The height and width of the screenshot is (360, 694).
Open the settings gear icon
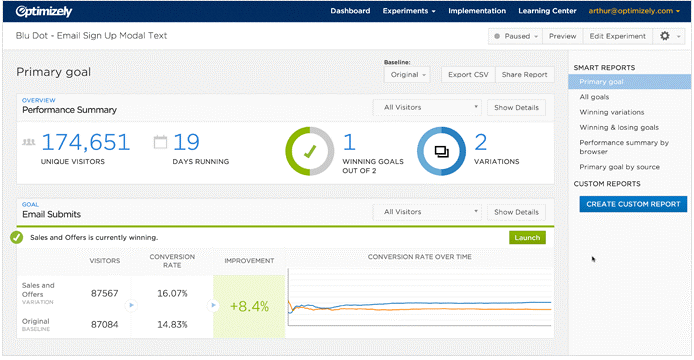click(665, 36)
